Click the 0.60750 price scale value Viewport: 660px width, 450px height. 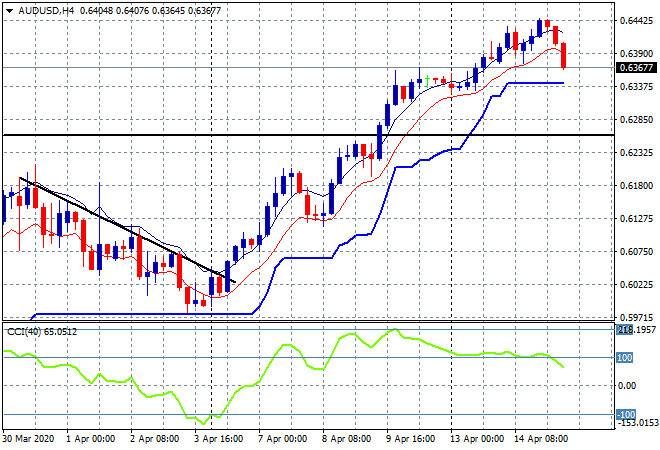(636, 252)
